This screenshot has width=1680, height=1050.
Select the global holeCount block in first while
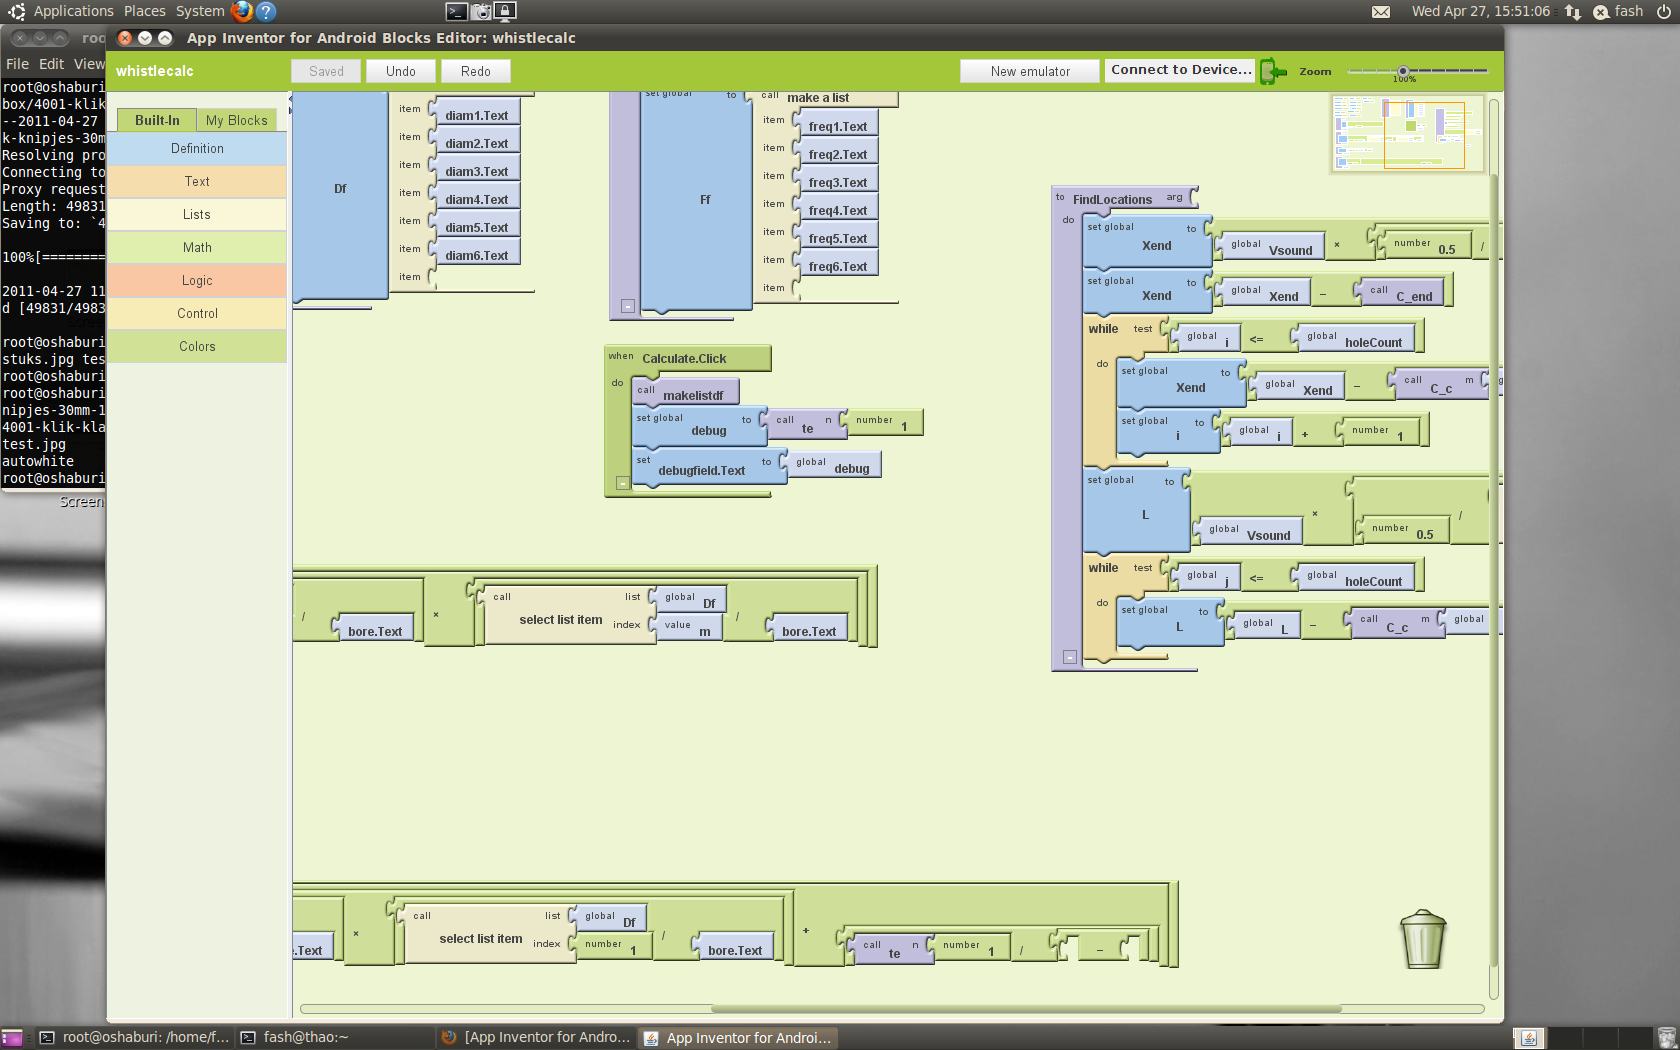(1354, 339)
